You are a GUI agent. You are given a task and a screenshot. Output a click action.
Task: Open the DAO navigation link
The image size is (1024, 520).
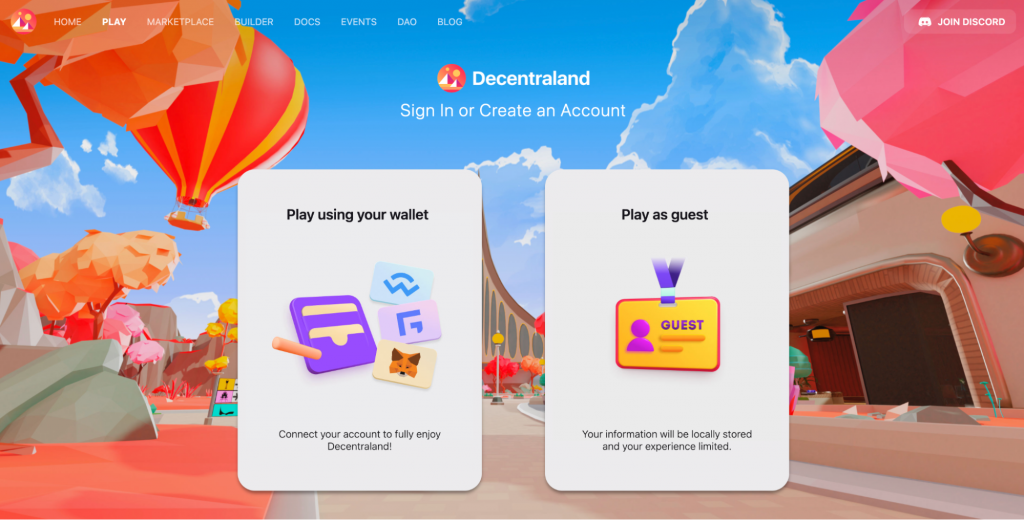407,22
